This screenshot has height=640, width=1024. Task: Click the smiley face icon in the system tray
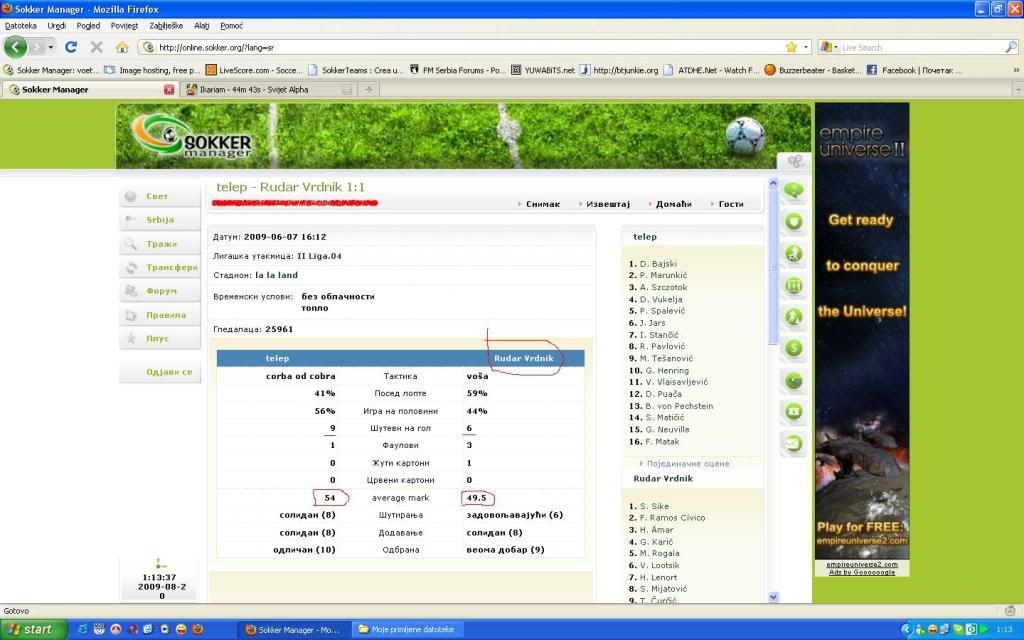tap(933, 630)
